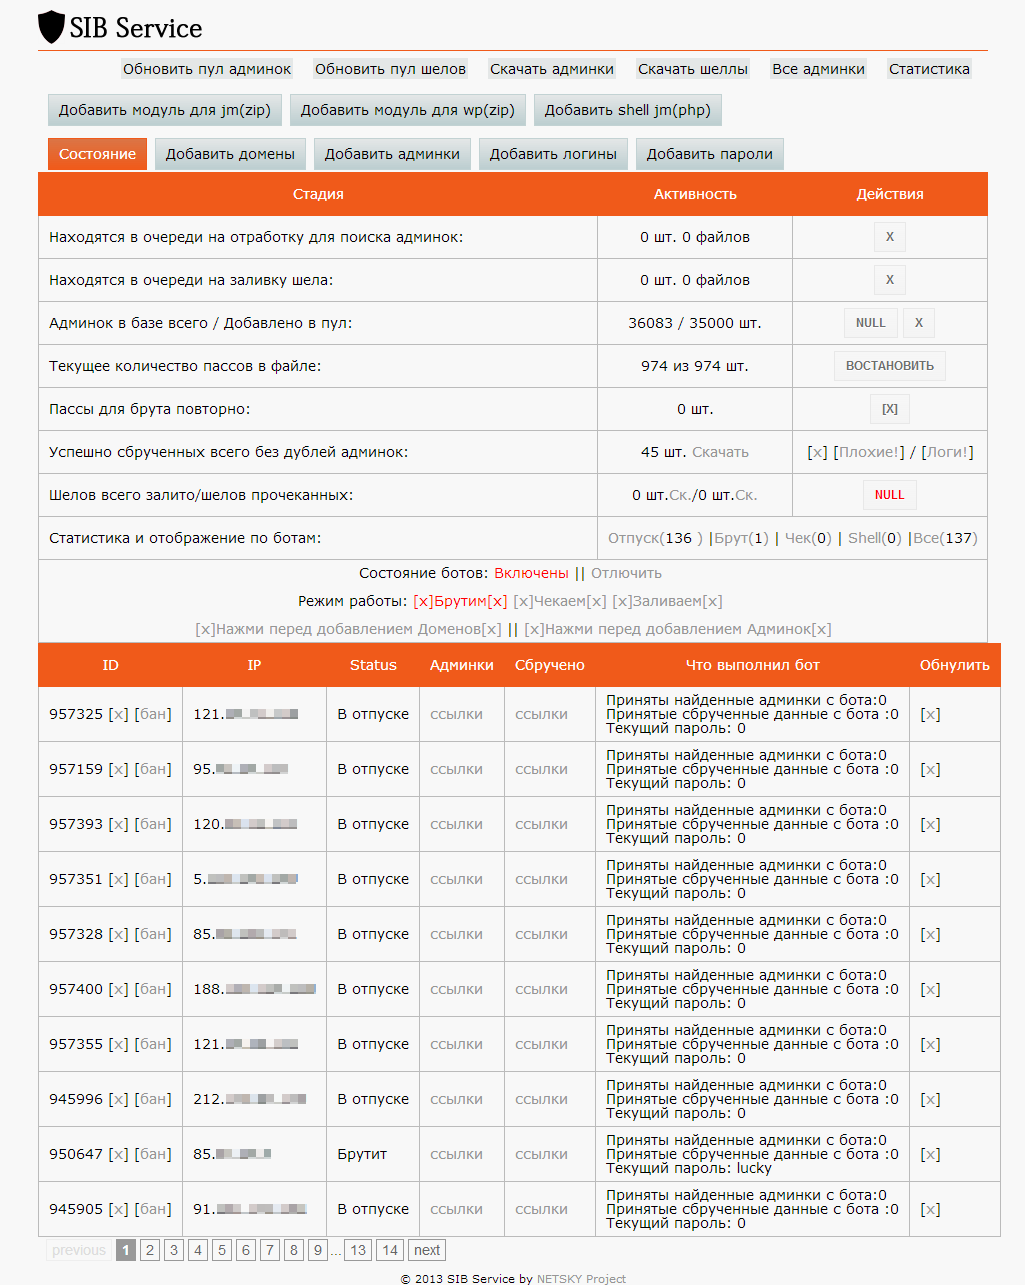Select Брутим working mode

click(x=460, y=601)
